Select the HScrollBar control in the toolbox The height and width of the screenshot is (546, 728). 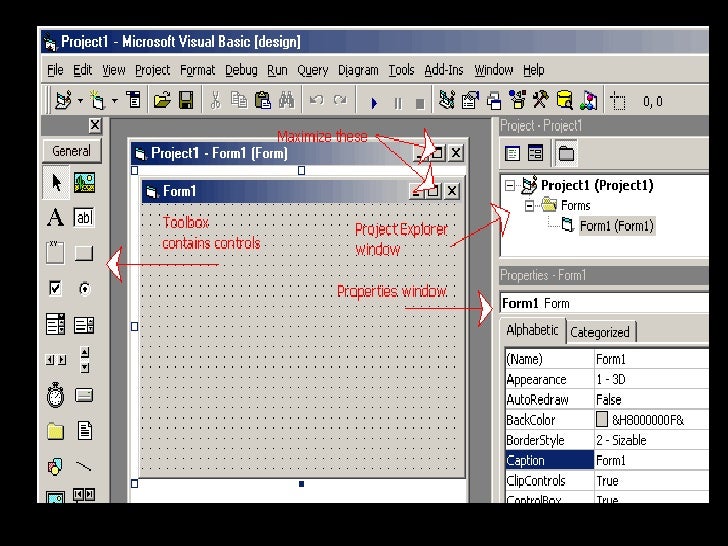(x=56, y=360)
